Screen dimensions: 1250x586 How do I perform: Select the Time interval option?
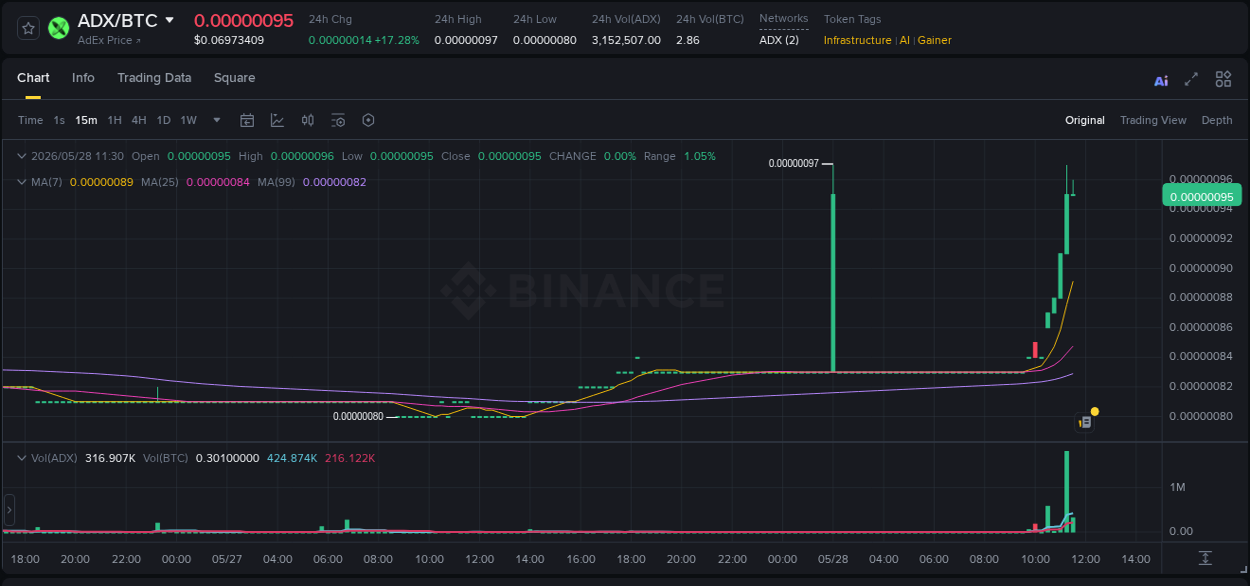tap(31, 120)
